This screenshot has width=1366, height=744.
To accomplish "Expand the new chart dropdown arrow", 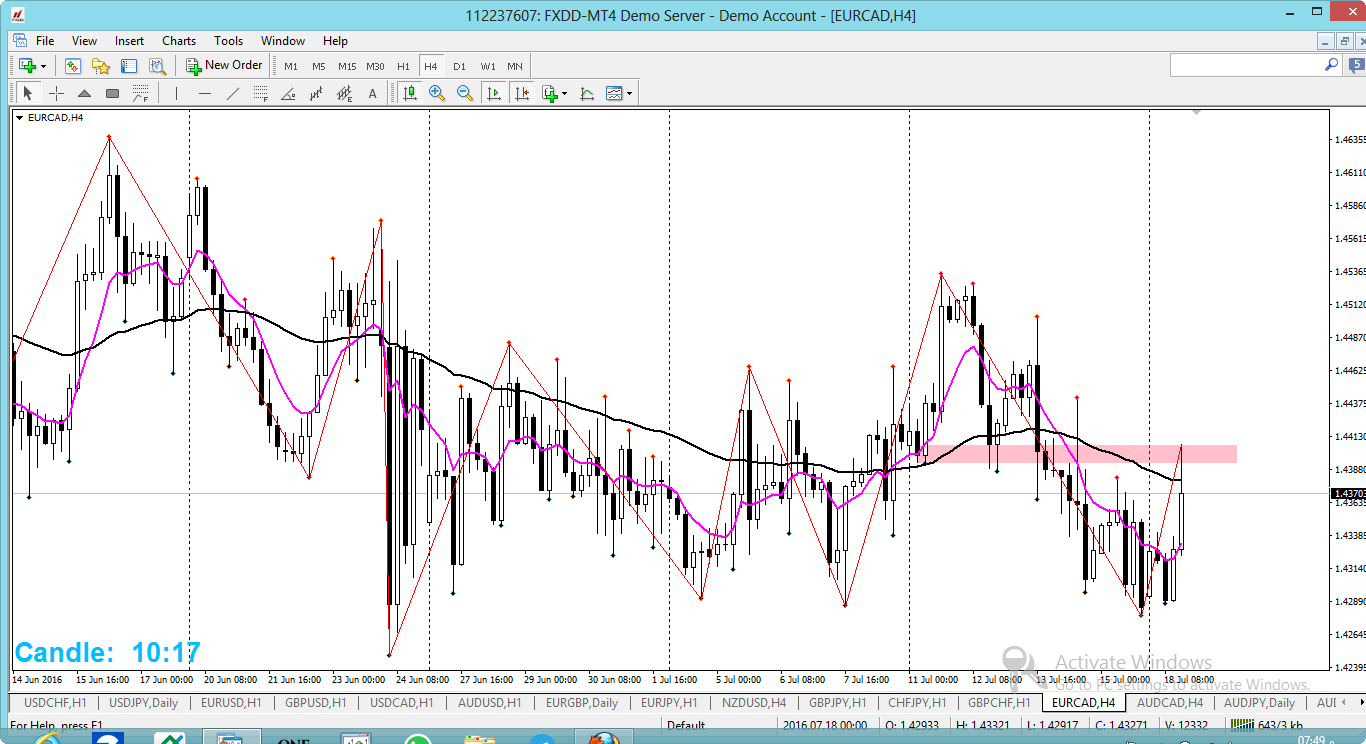I will [43, 66].
